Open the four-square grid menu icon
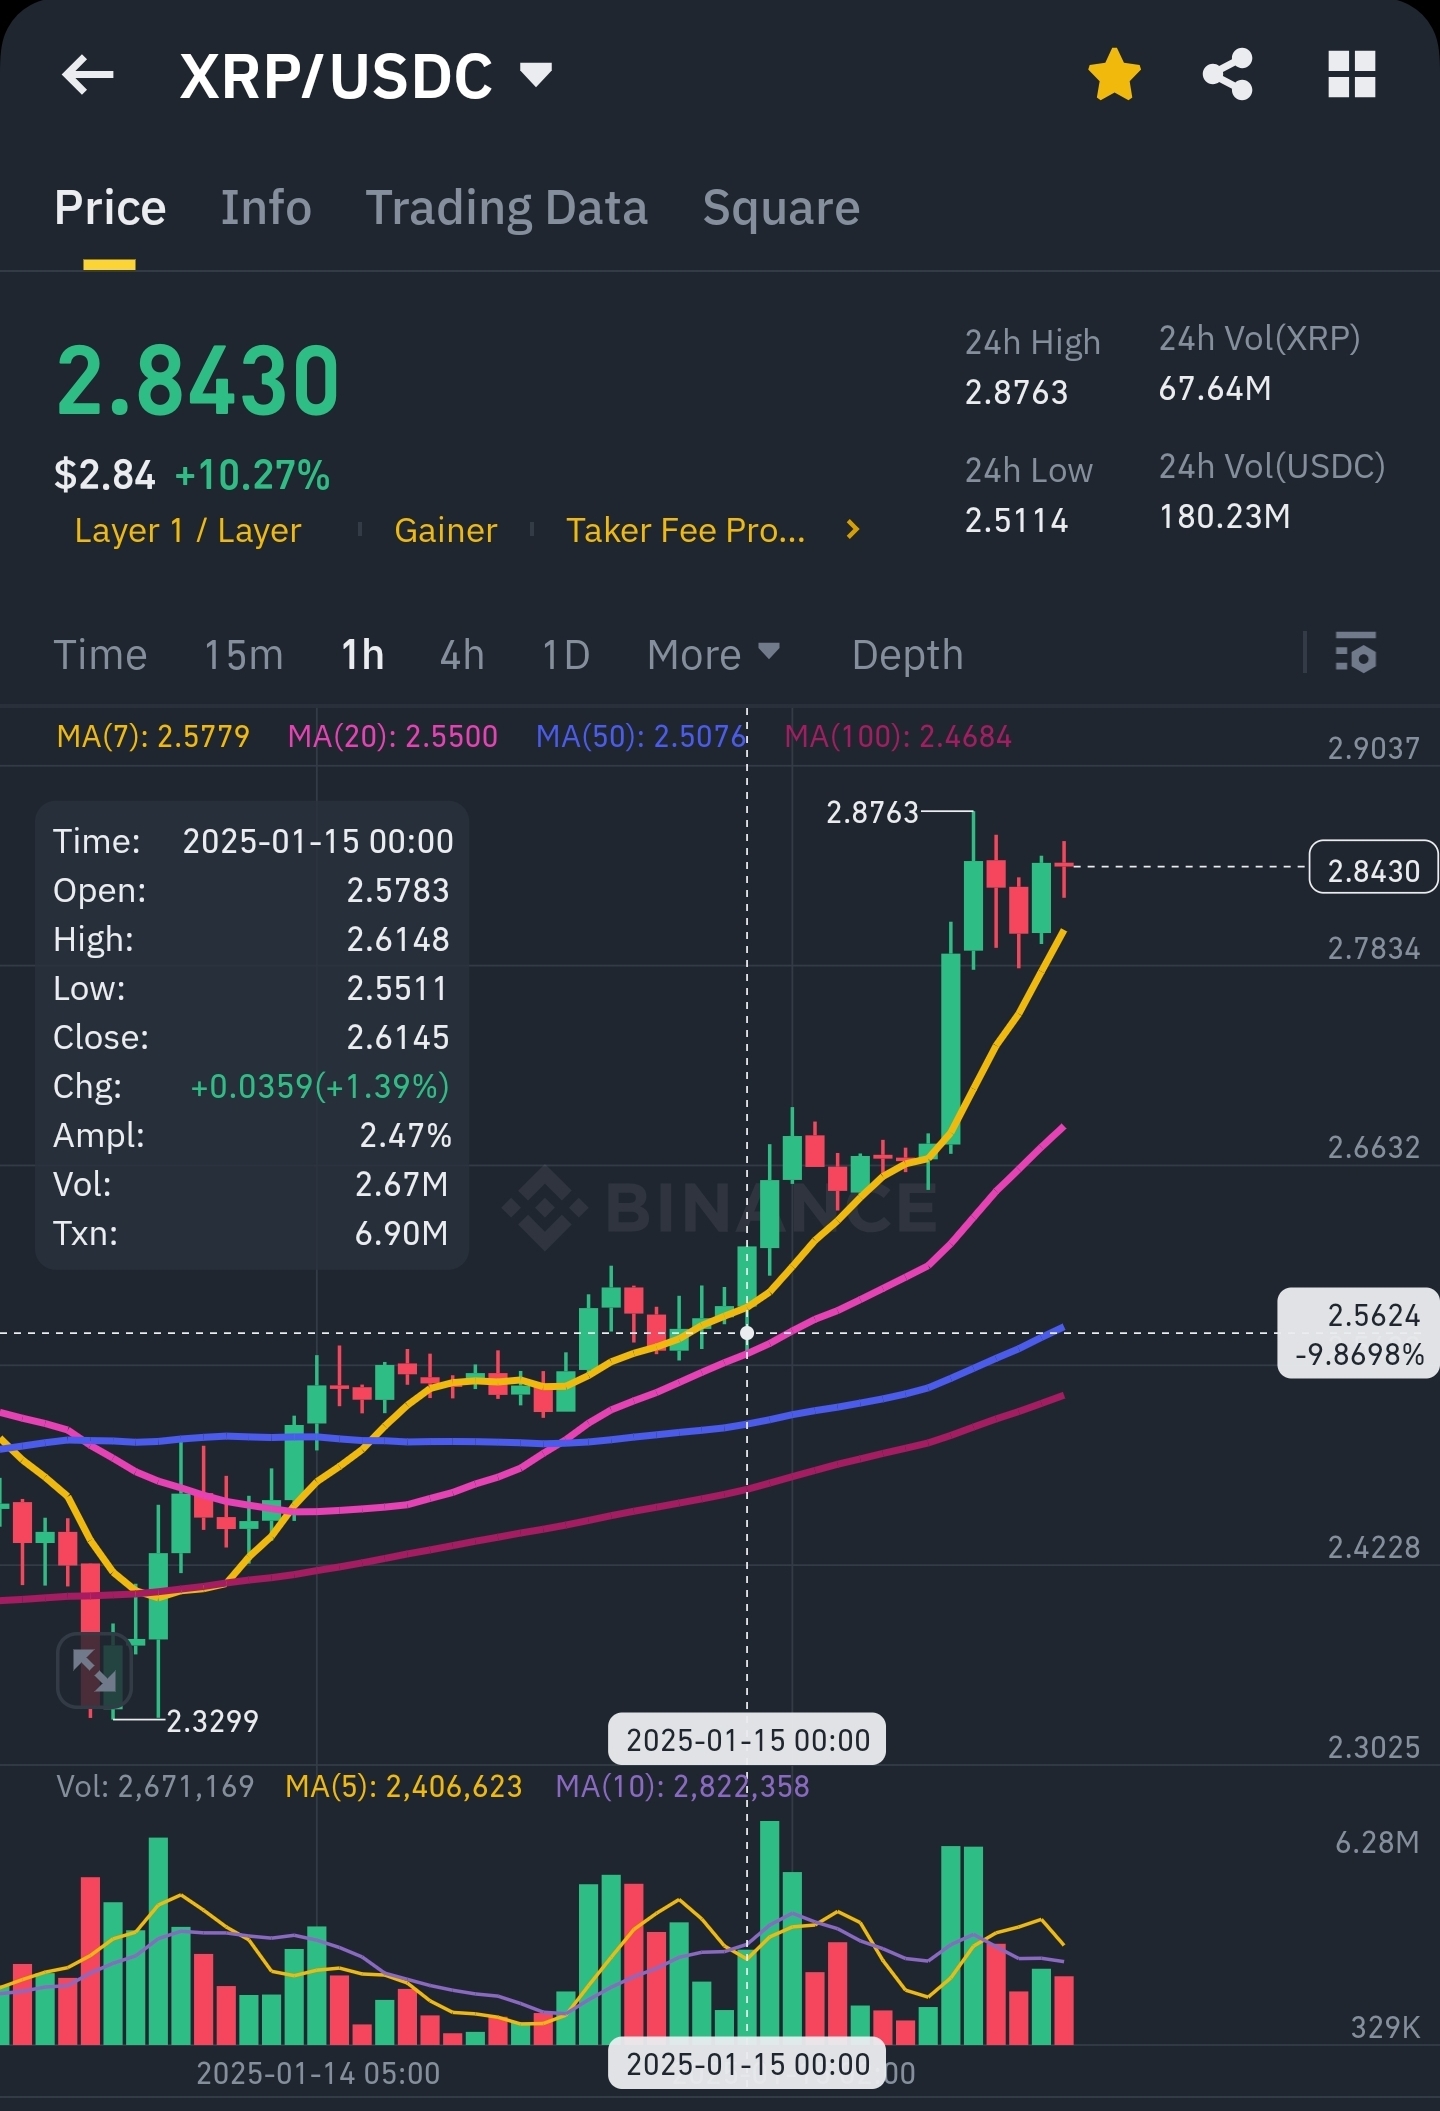1440x2111 pixels. point(1352,75)
